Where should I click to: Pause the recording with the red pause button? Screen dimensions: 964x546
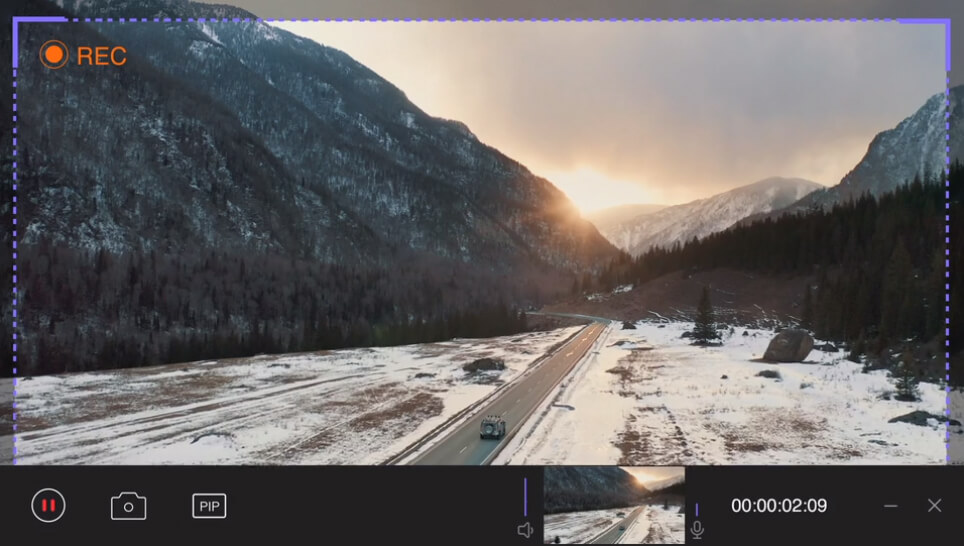[49, 505]
